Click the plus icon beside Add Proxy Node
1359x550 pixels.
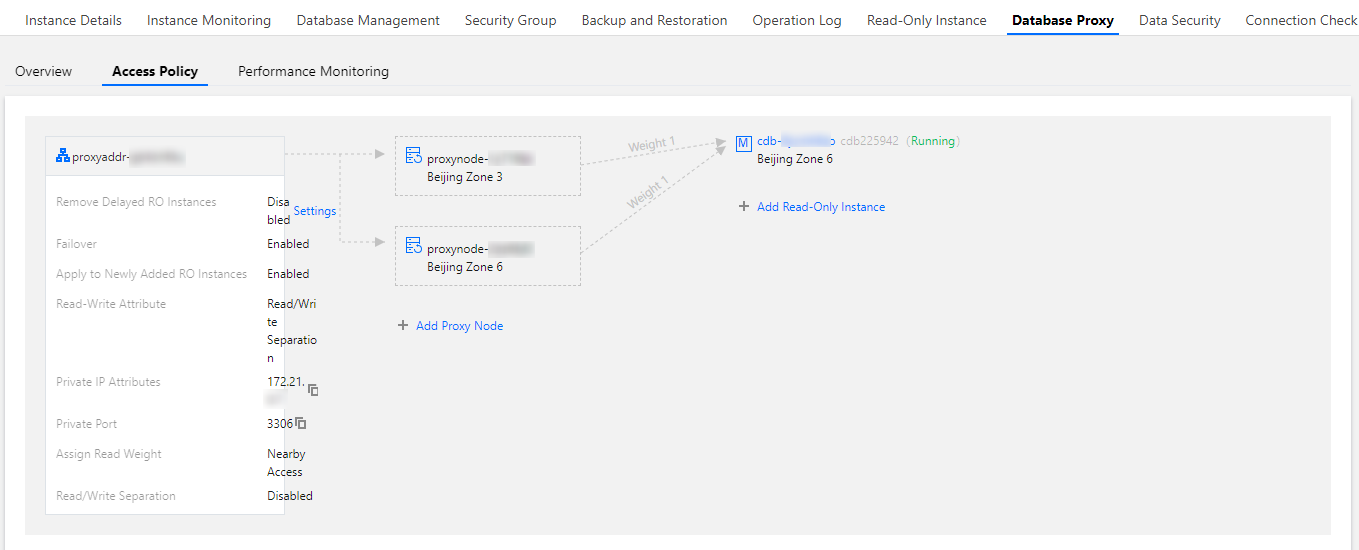coord(403,326)
